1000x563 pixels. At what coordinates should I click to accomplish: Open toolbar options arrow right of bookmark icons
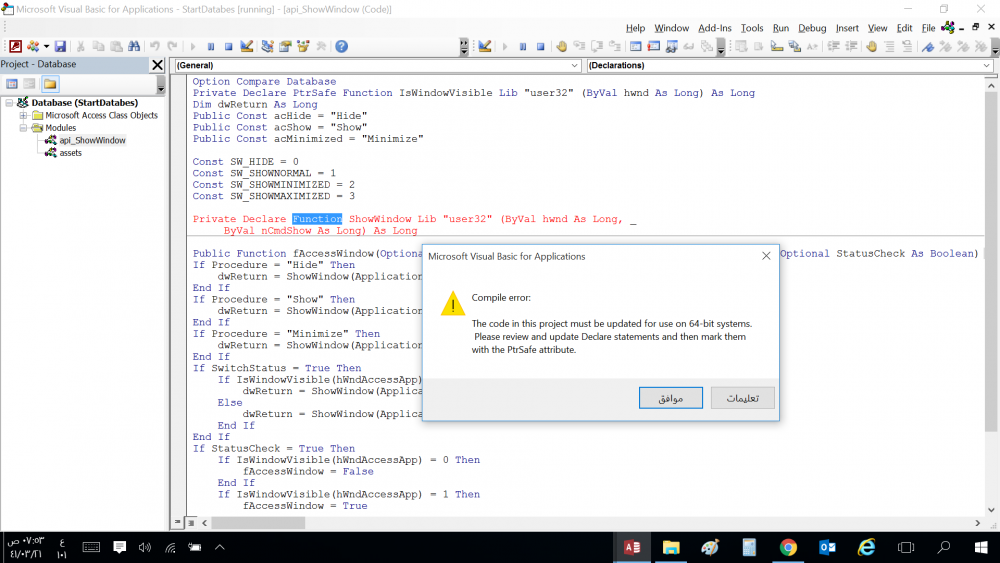click(995, 47)
